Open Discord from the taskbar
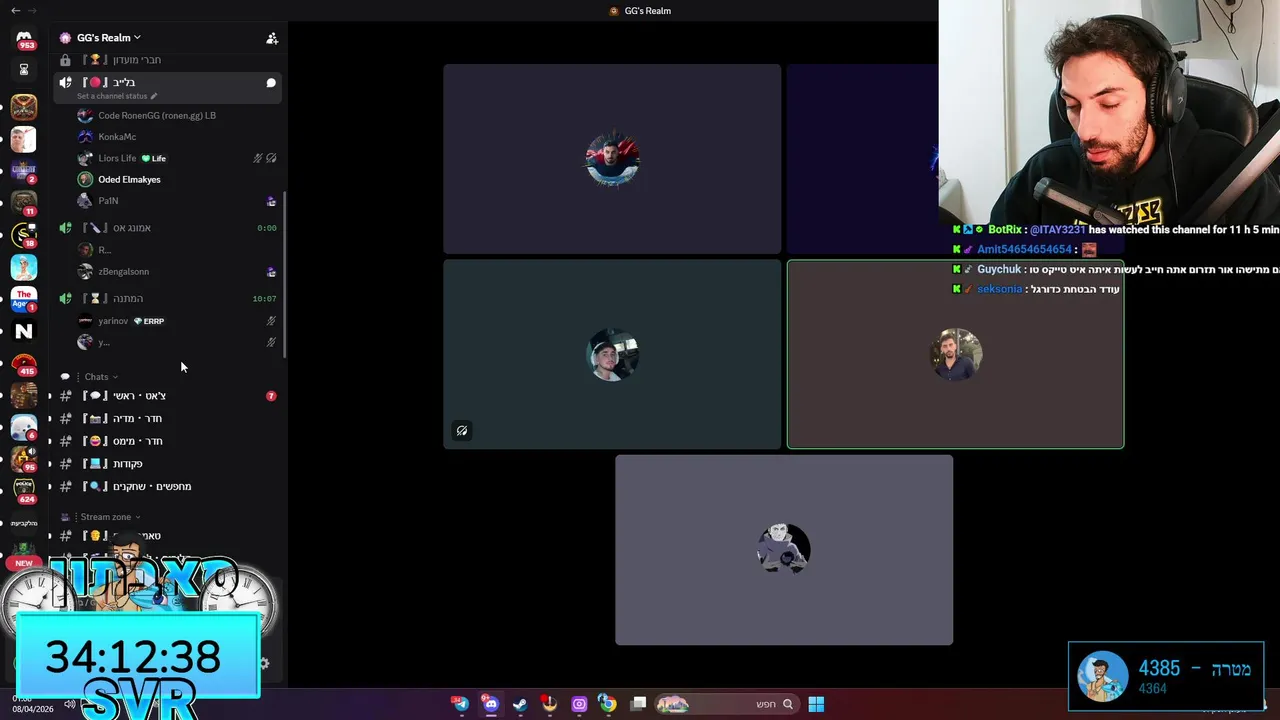The width and height of the screenshot is (1280, 720). [x=490, y=704]
